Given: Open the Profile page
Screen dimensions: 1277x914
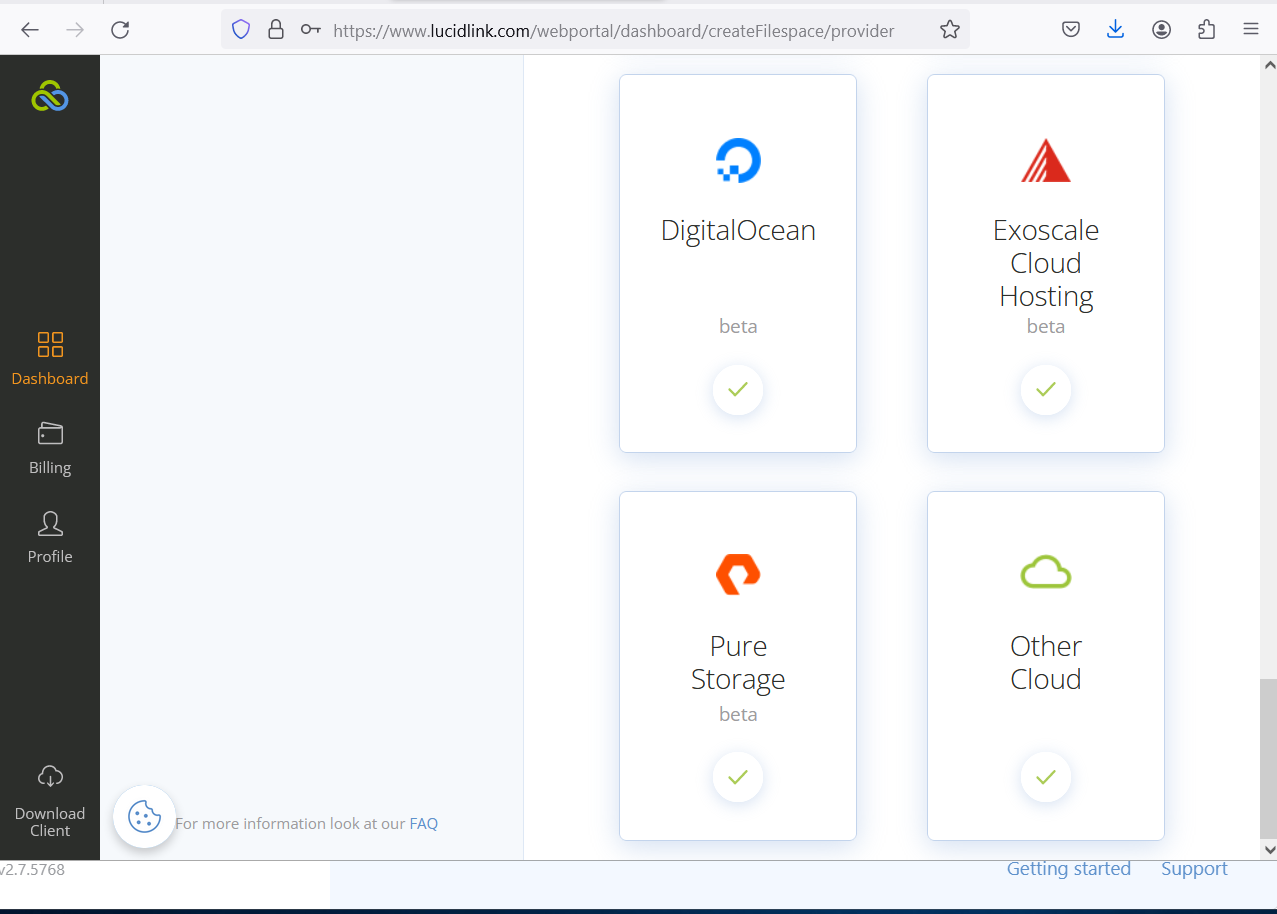Looking at the screenshot, I should coord(50,537).
